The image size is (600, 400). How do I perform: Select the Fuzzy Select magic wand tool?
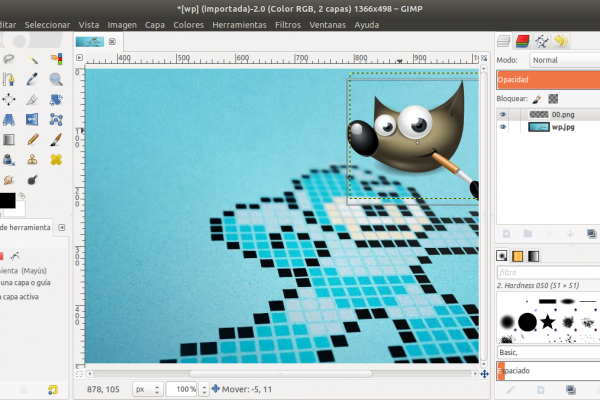click(x=33, y=59)
